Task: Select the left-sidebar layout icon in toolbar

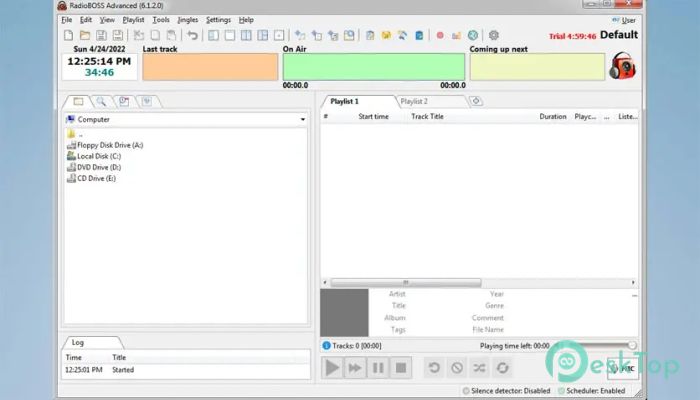Action: coord(213,35)
